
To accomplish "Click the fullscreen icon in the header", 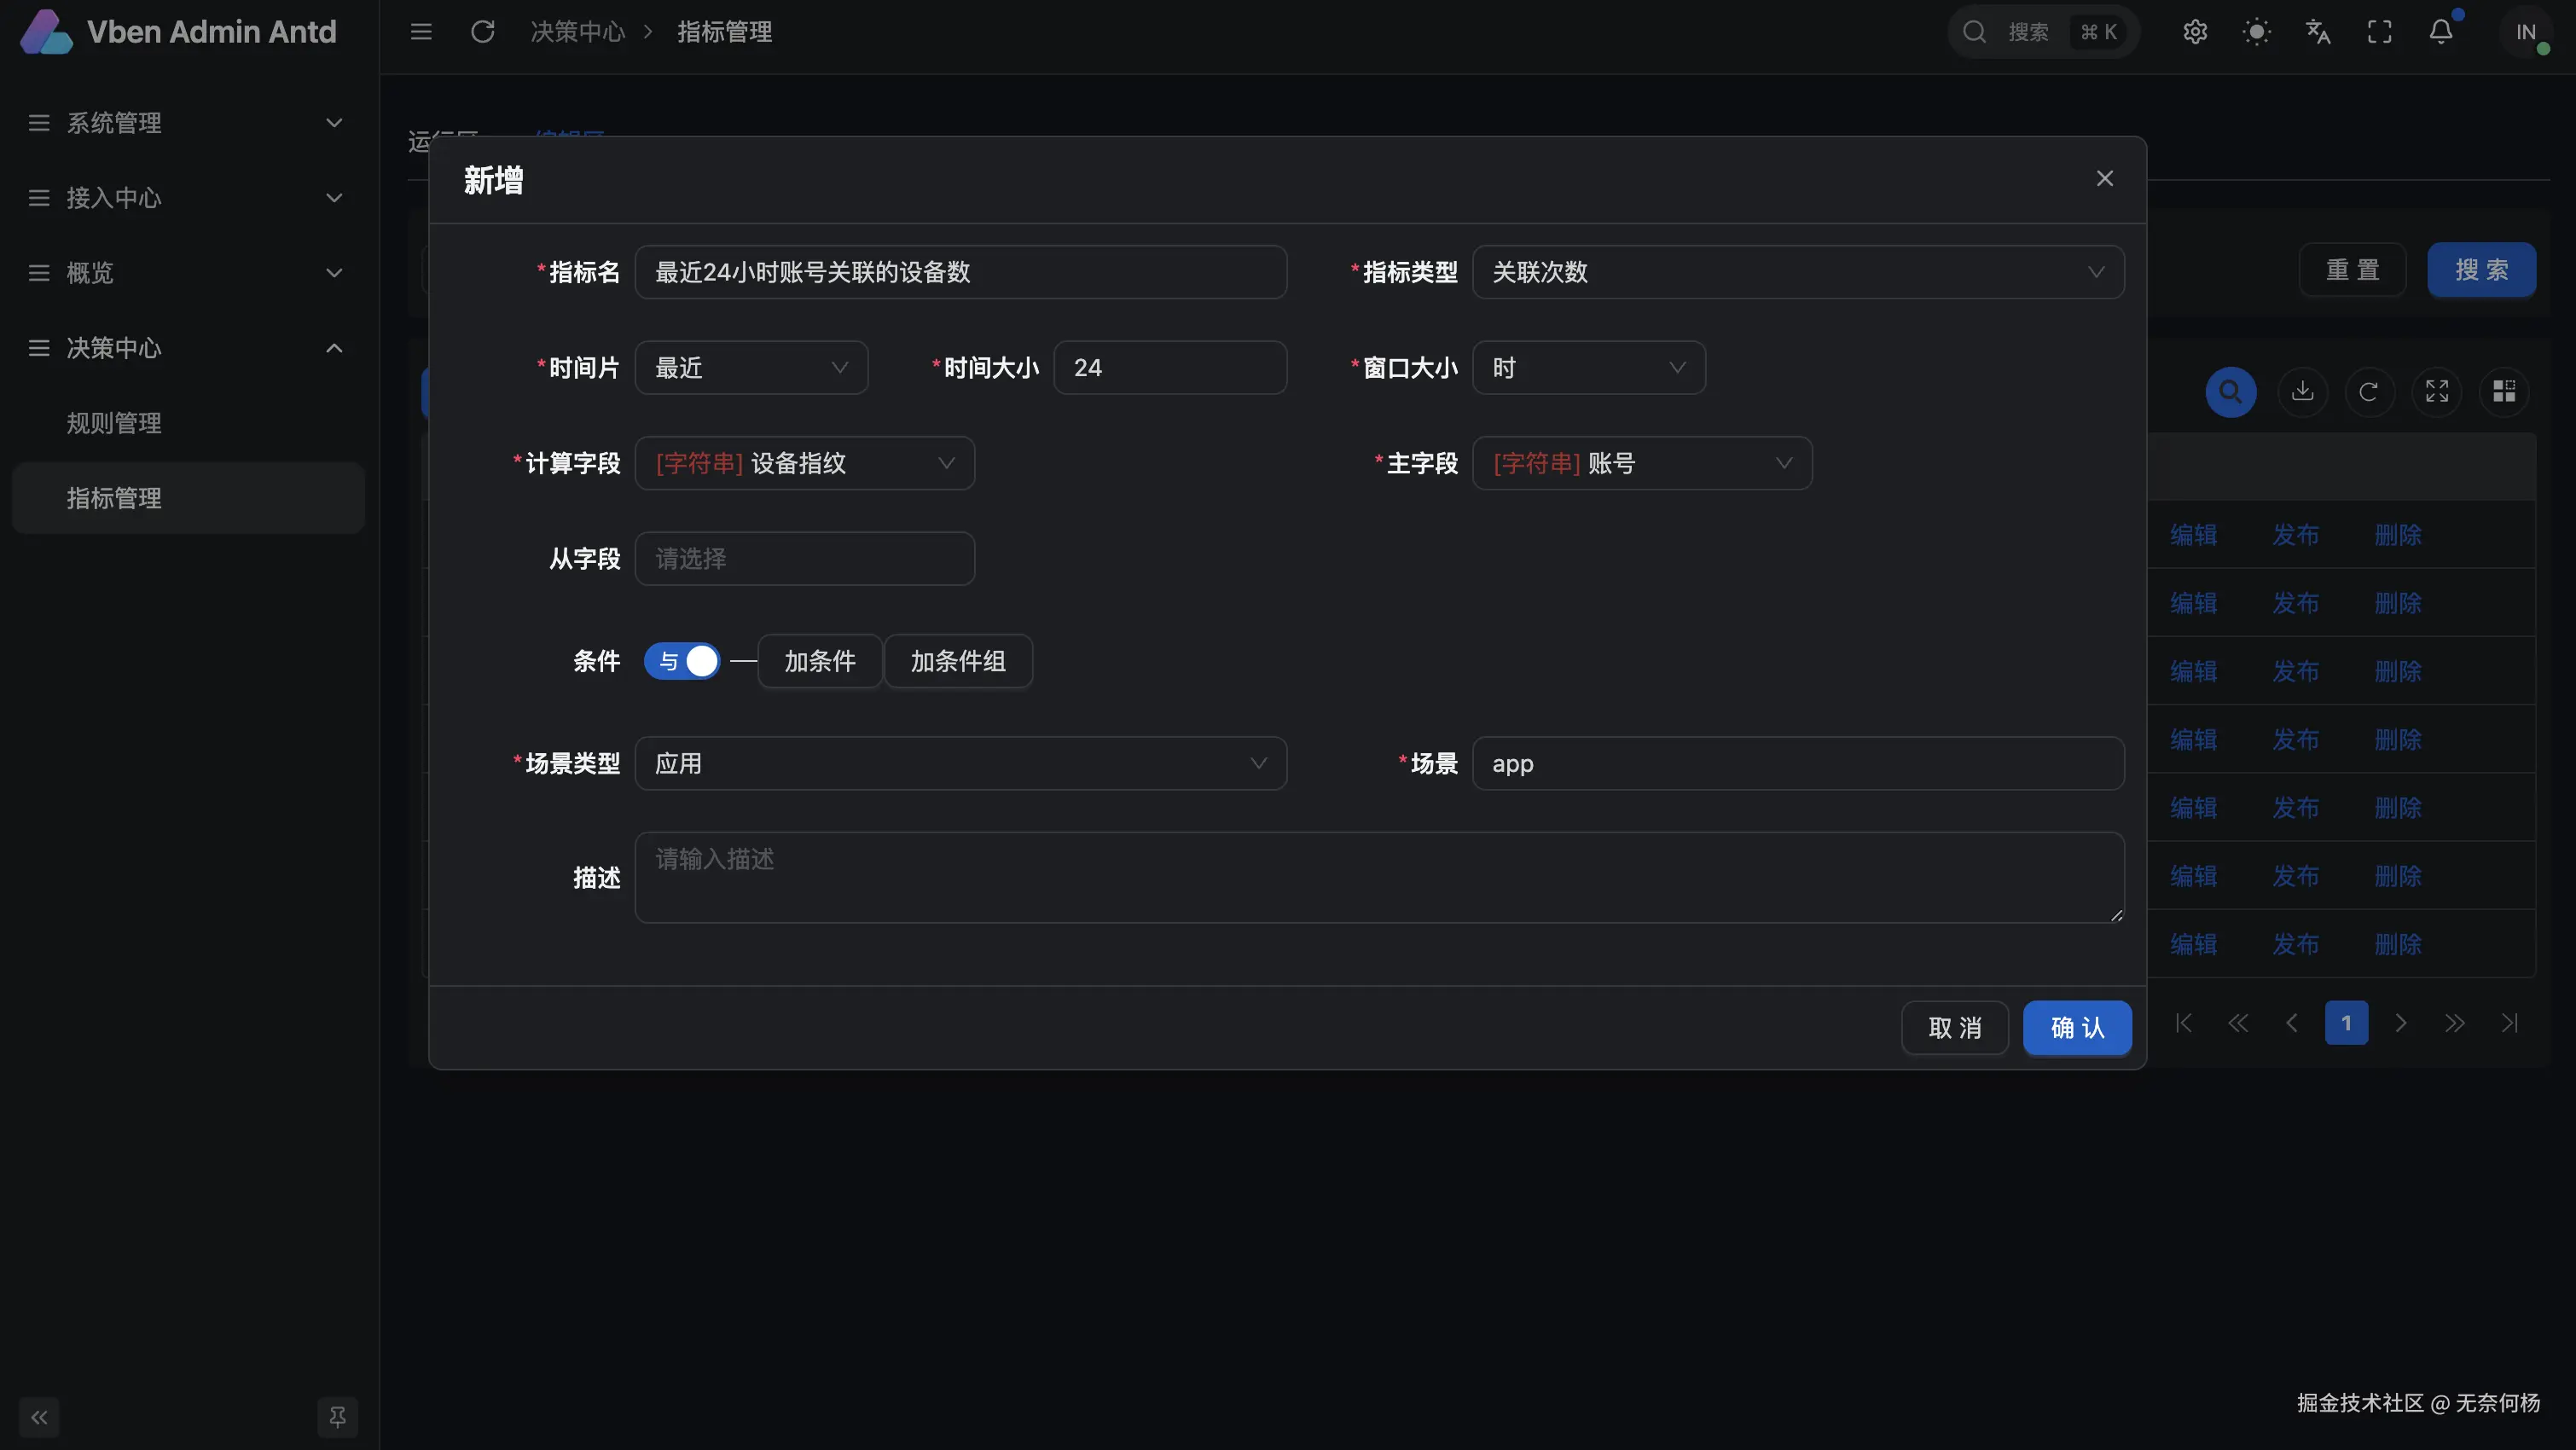I will pos(2379,32).
